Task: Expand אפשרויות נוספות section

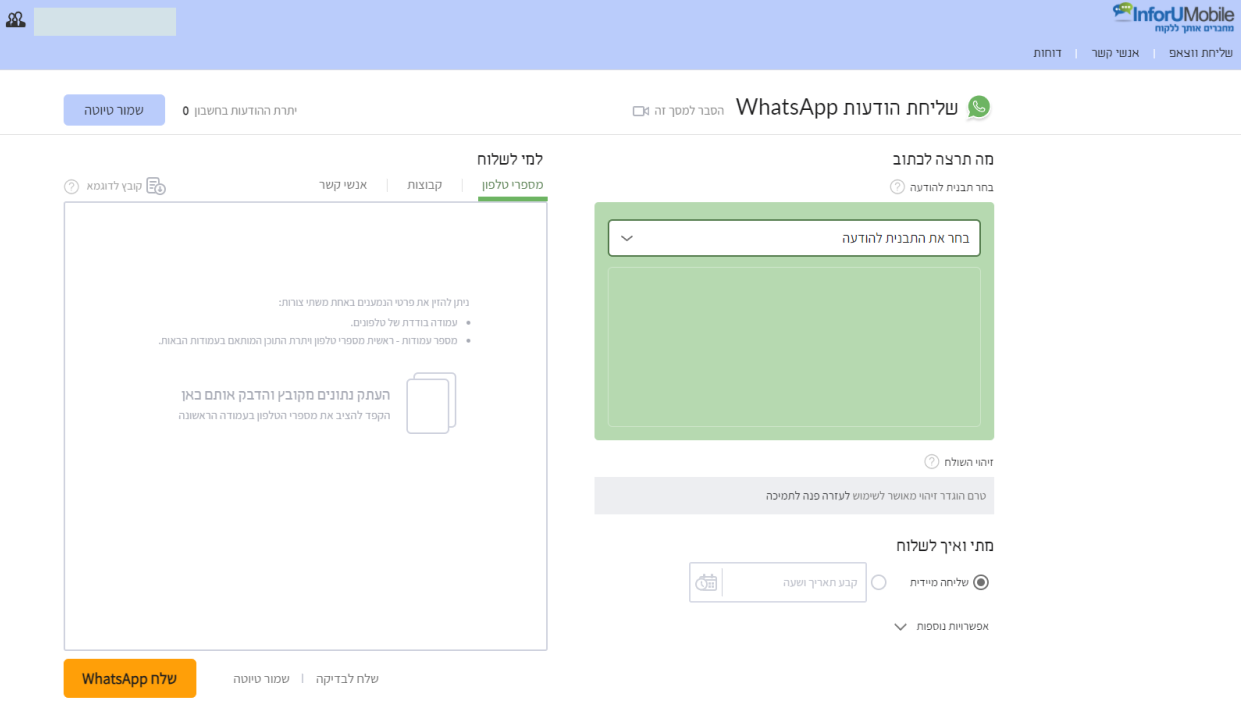Action: [x=941, y=627]
